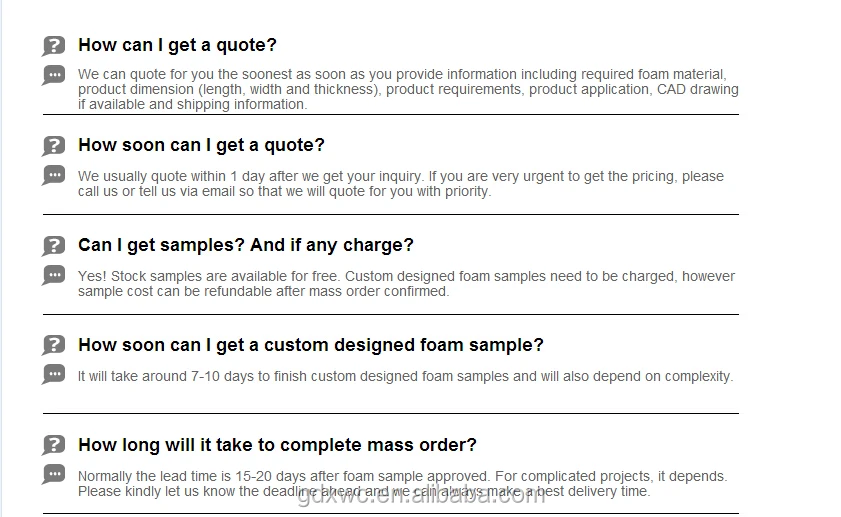Click answer bubble icon under 'How can I get a quote?'
Image resolution: width=841 pixels, height=517 pixels.
(54, 75)
